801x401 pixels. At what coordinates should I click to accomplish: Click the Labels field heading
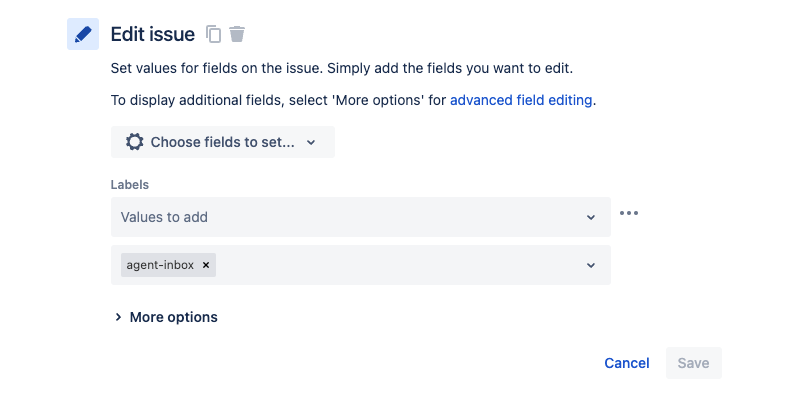[130, 184]
